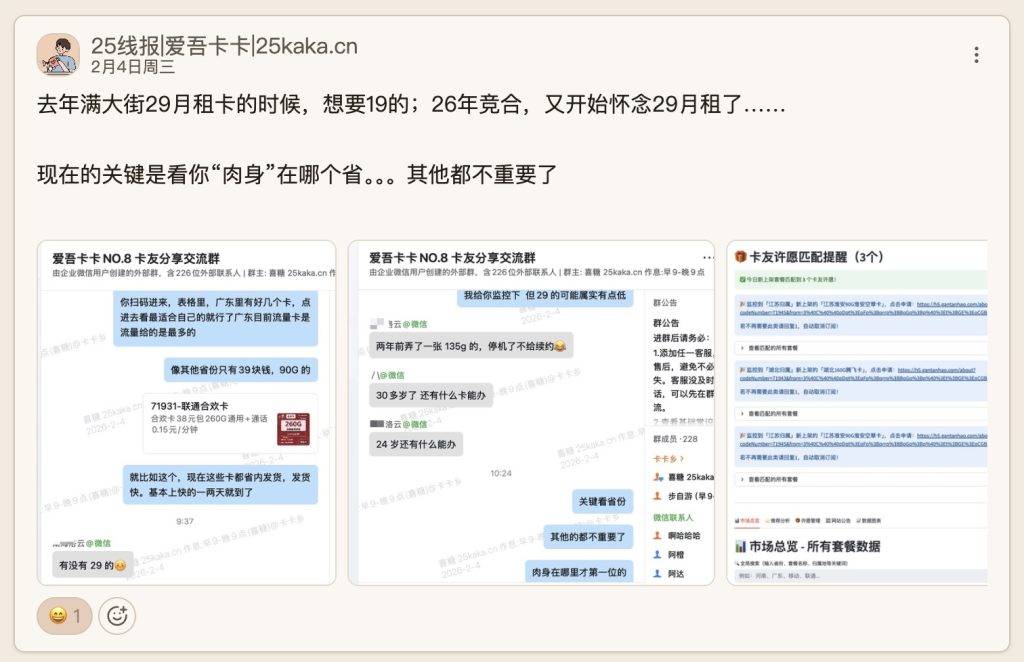Image resolution: width=1024 pixels, height=662 pixels.
Task: Click the bar chart icon beside 市场总览
Action: click(x=740, y=546)
